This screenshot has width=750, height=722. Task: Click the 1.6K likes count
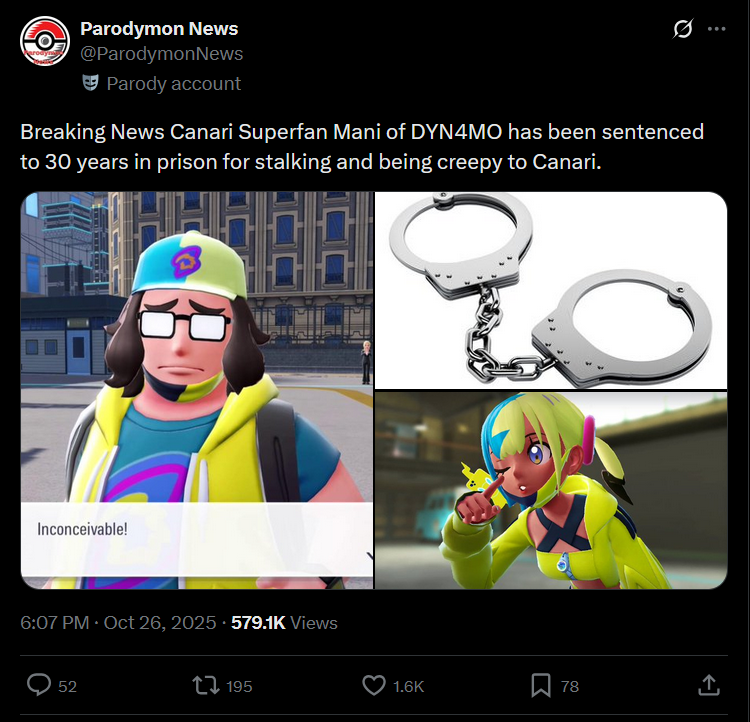coord(408,686)
